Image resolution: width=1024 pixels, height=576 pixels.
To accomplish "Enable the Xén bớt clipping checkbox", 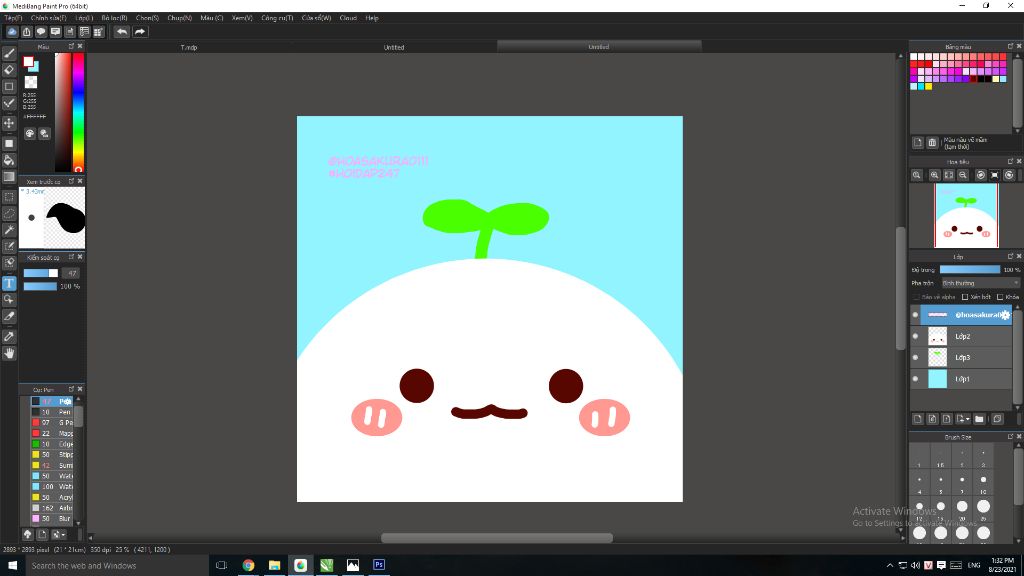I will (965, 297).
